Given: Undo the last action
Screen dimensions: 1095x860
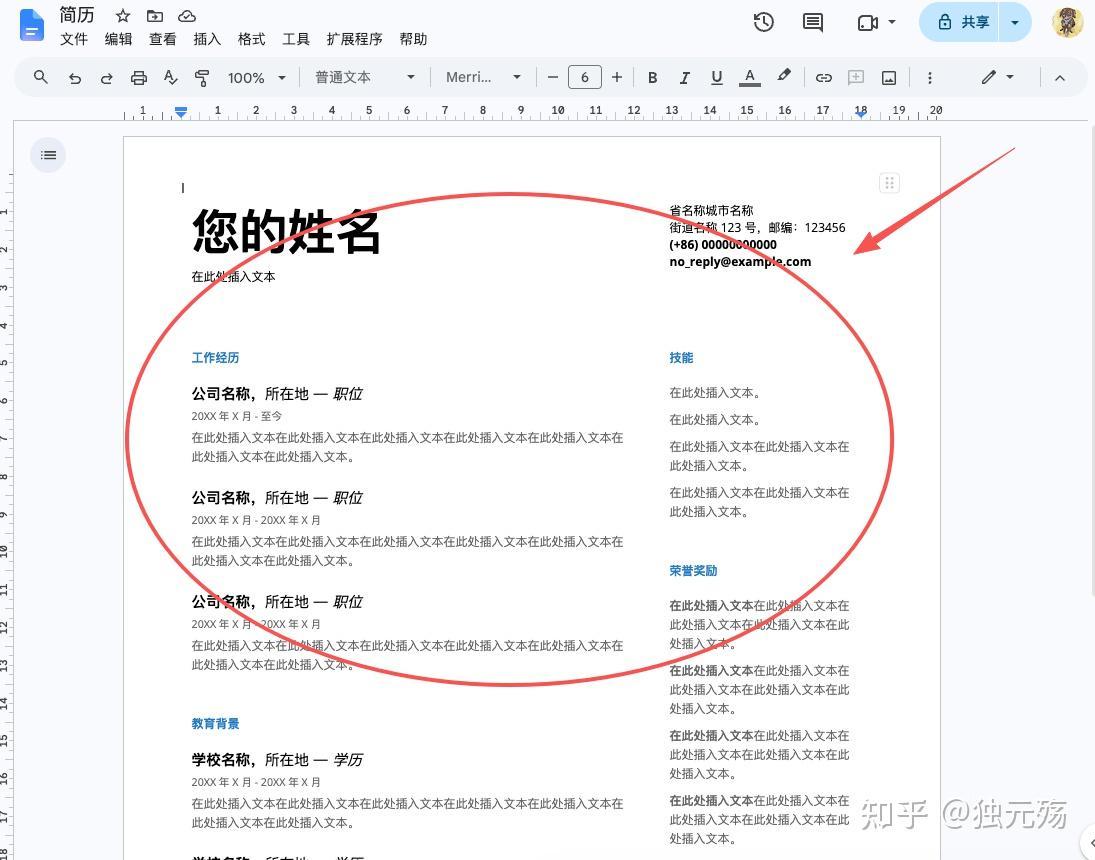Looking at the screenshot, I should [x=75, y=78].
